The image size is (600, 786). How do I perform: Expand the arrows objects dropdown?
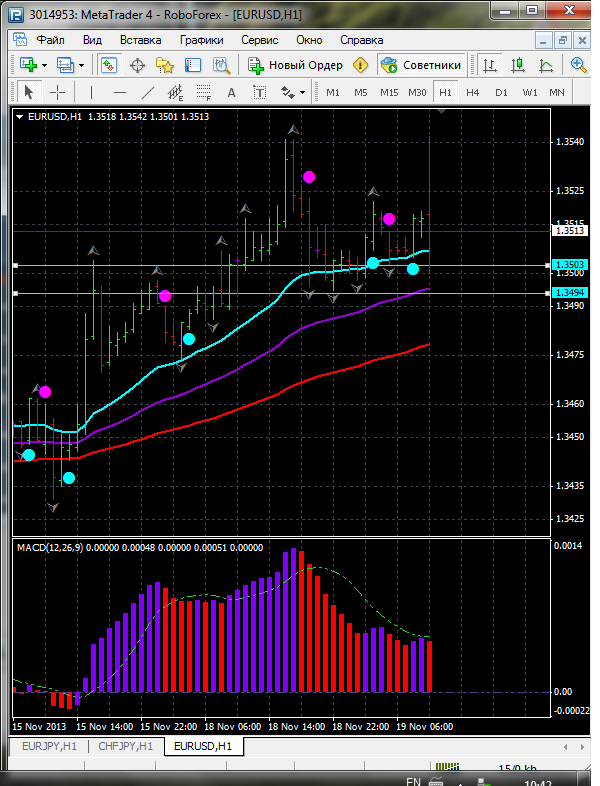click(x=302, y=93)
